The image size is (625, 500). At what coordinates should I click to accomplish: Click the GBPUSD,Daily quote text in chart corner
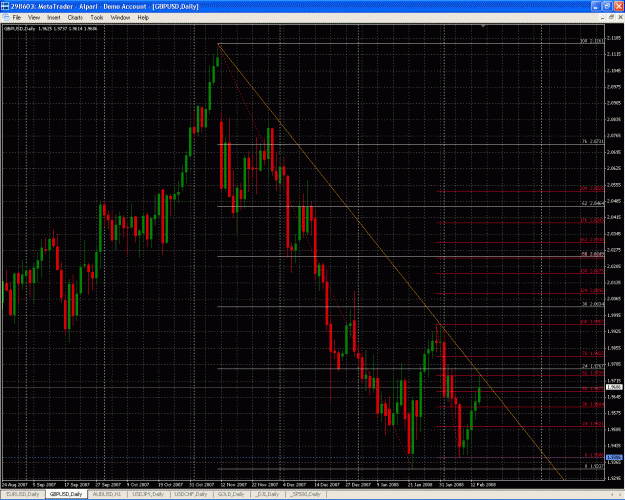(50, 28)
